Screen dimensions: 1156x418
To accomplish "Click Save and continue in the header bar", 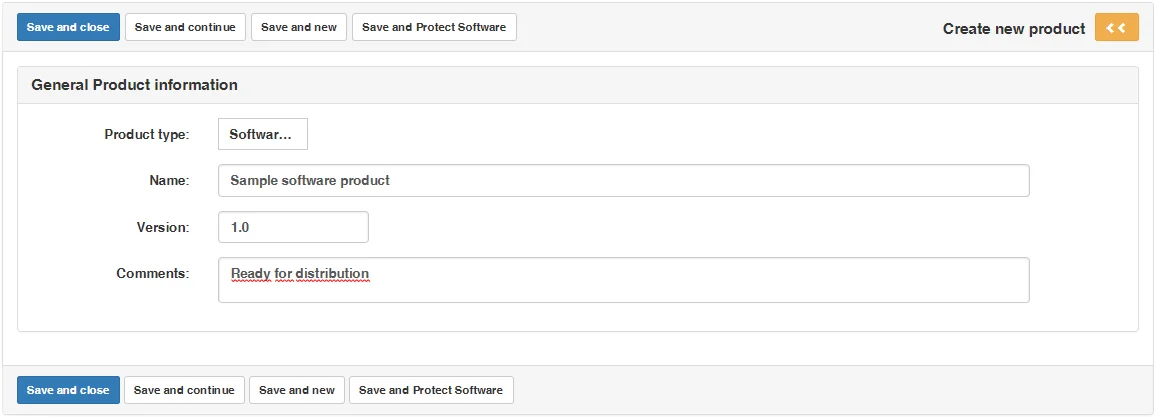I will (185, 27).
